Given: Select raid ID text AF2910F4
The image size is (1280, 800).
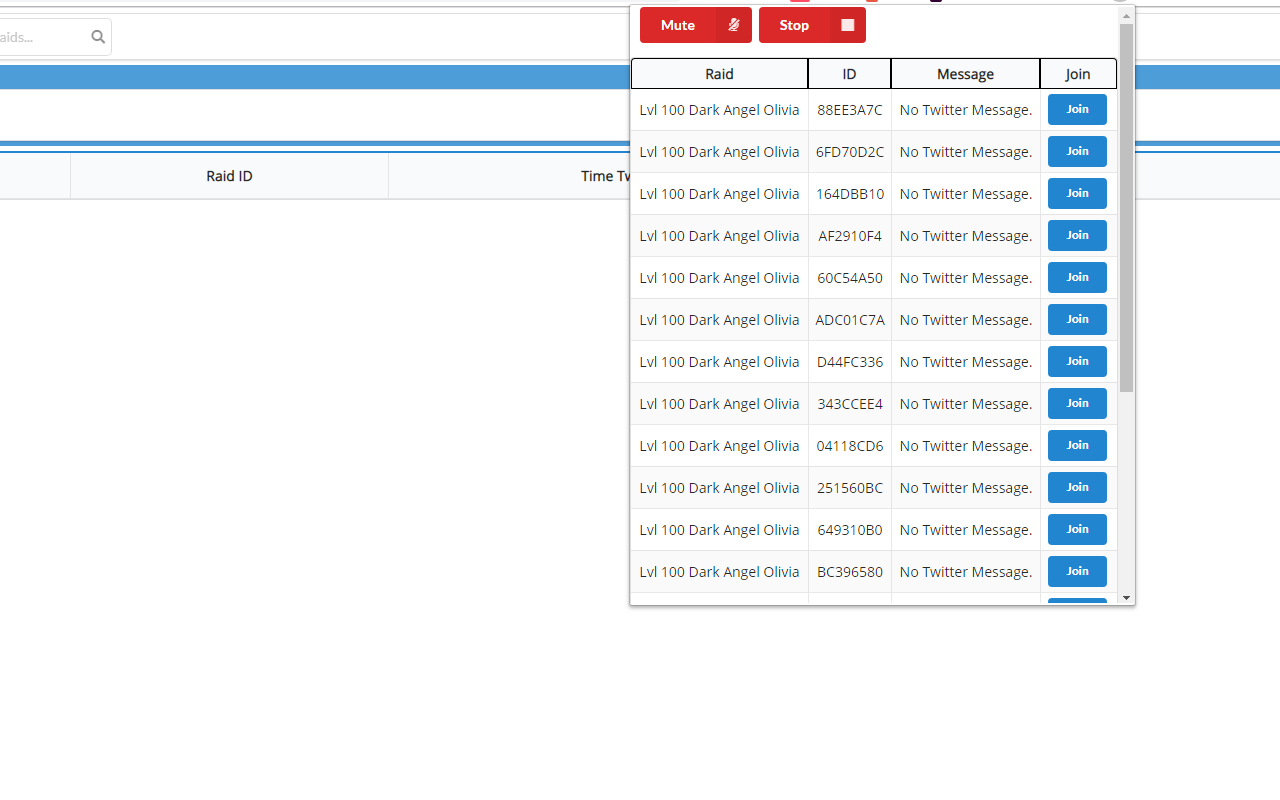Looking at the screenshot, I should (x=850, y=236).
